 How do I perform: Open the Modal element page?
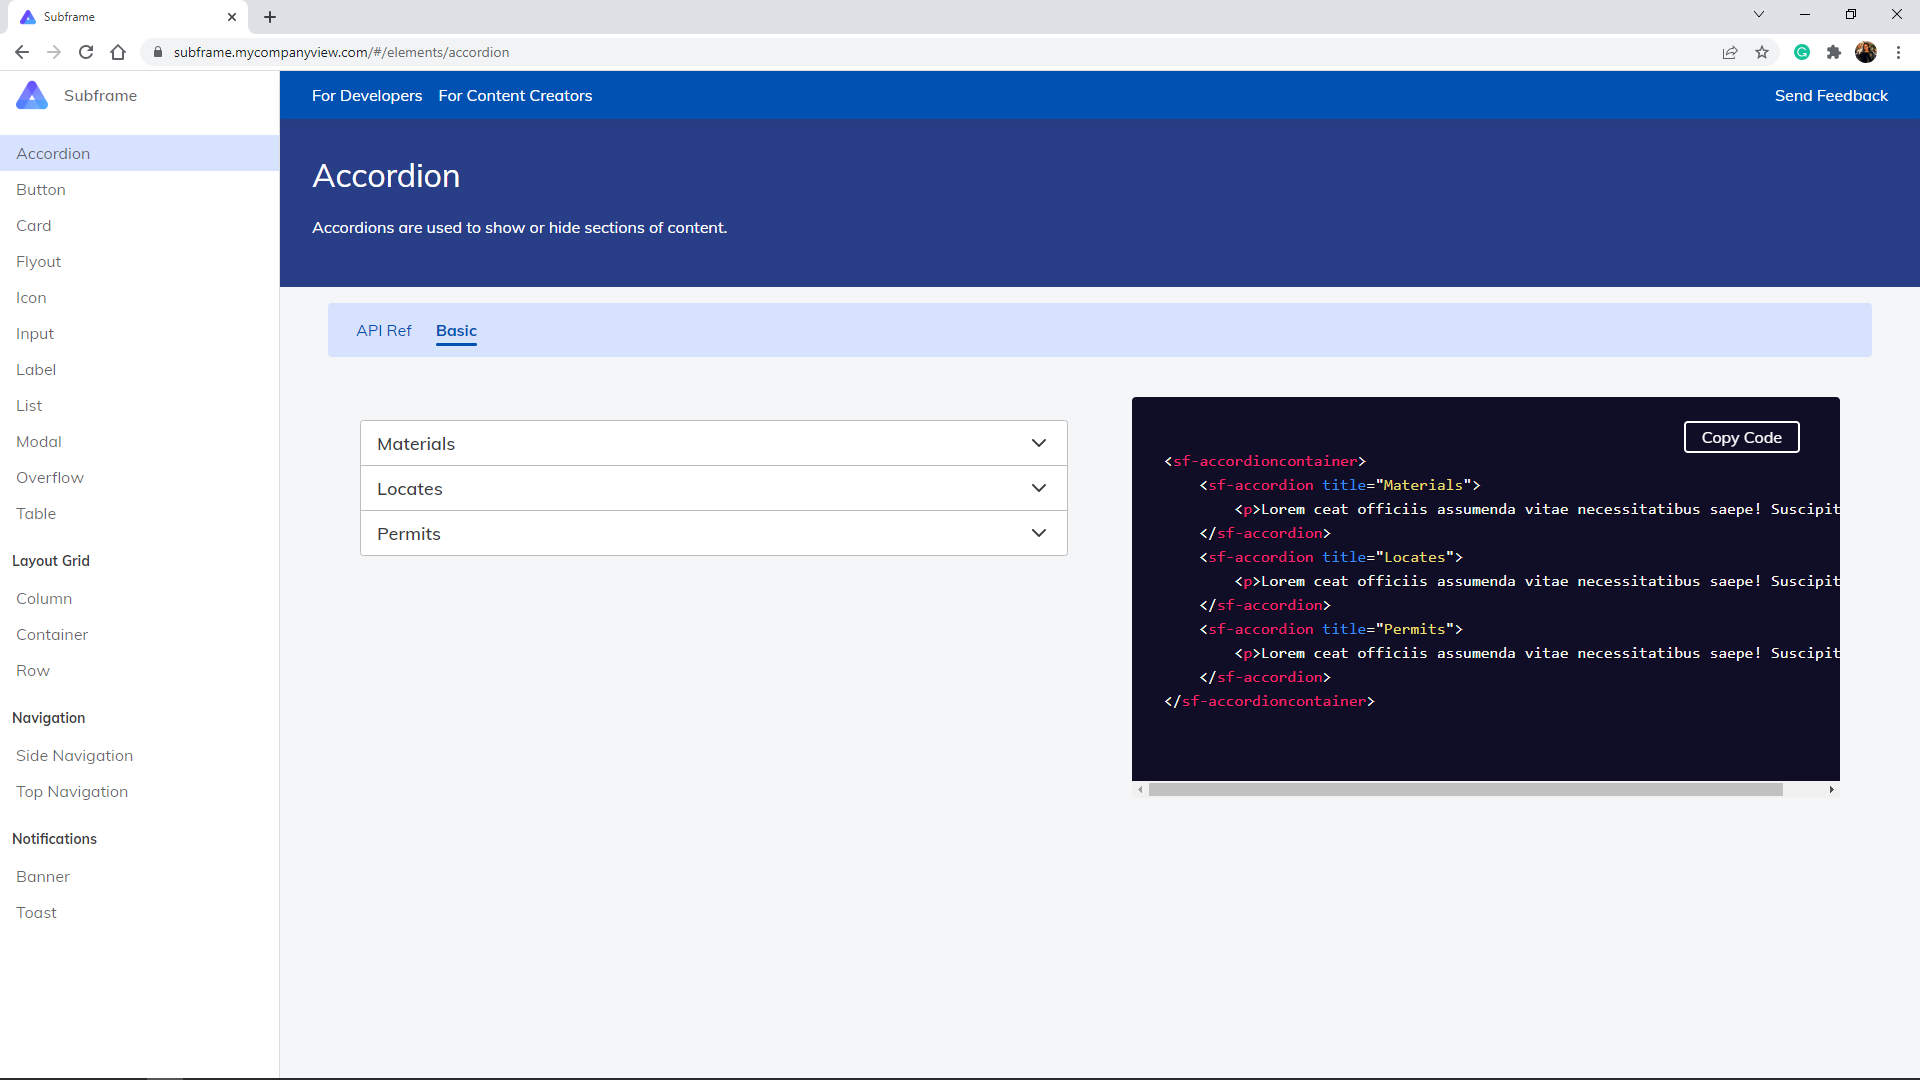coord(39,442)
